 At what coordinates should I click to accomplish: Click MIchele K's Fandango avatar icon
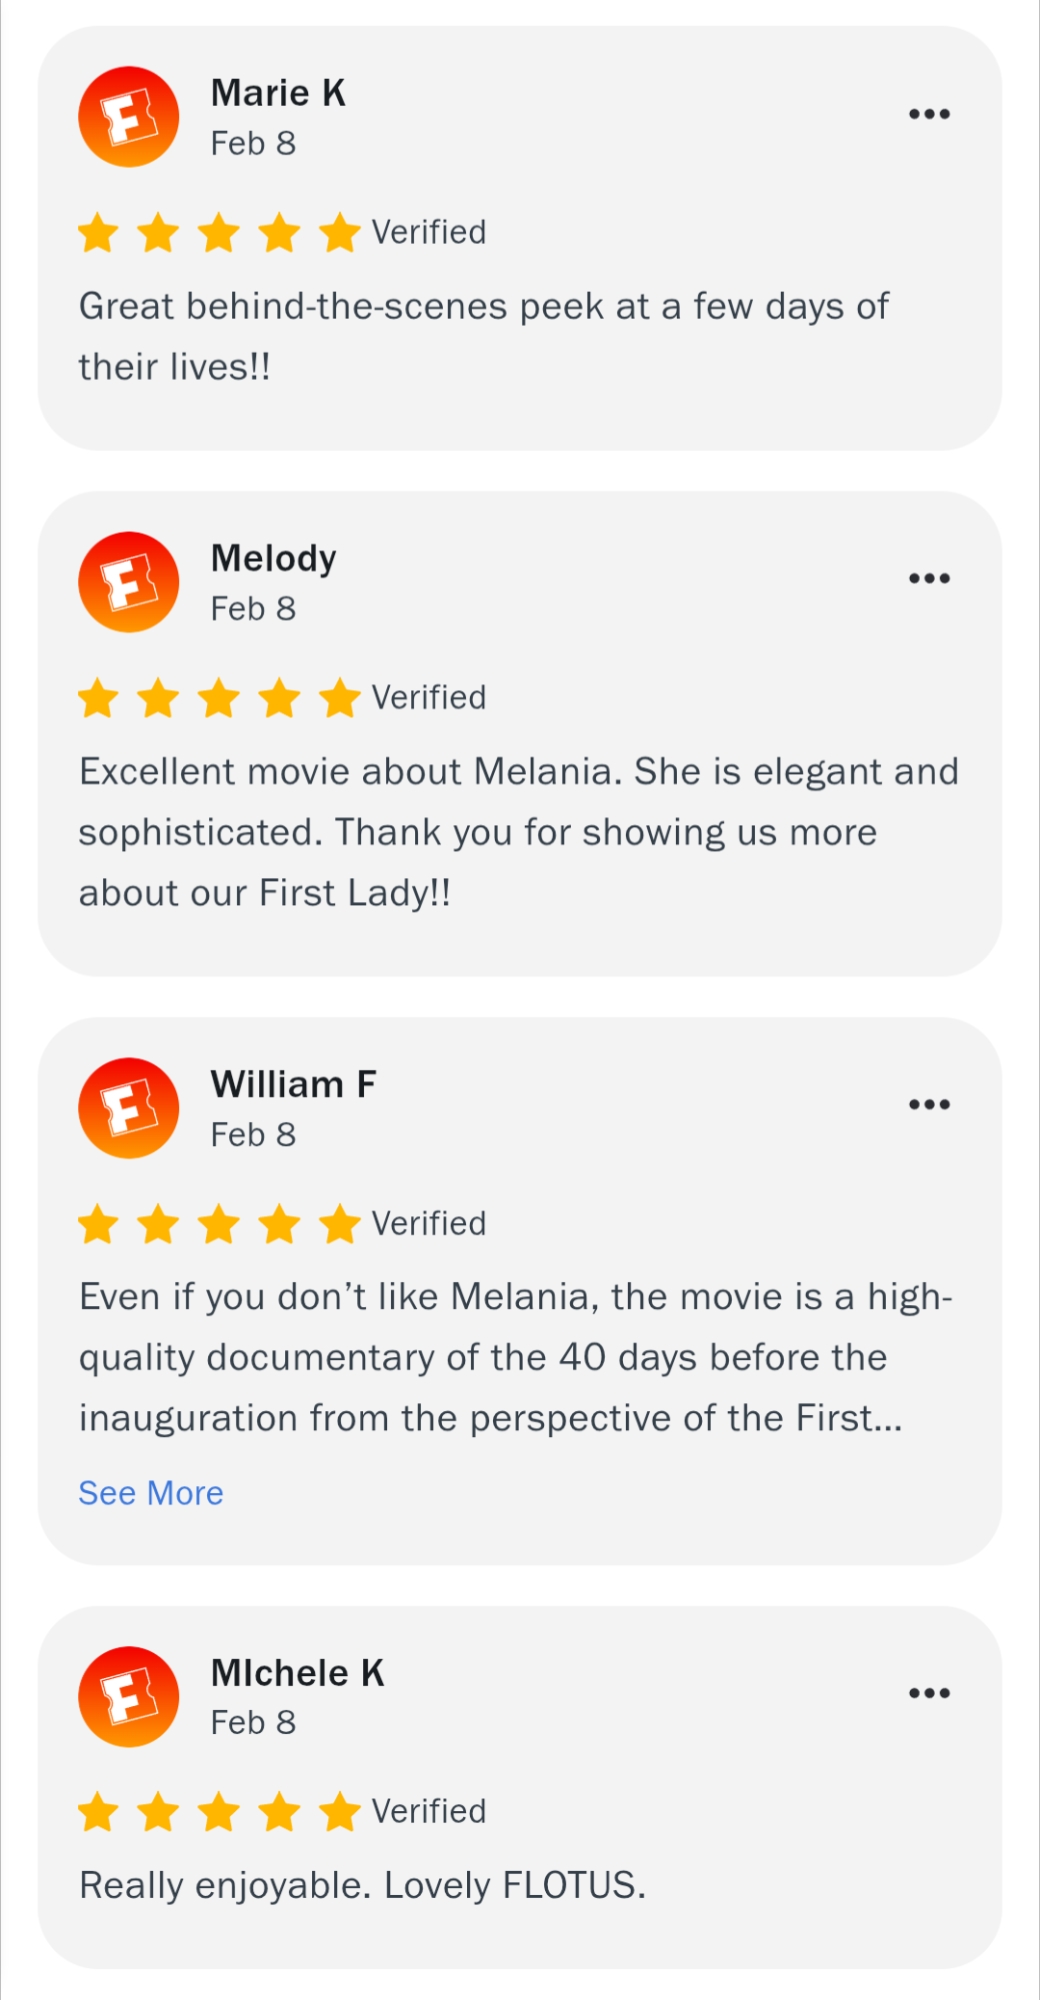(x=129, y=1696)
